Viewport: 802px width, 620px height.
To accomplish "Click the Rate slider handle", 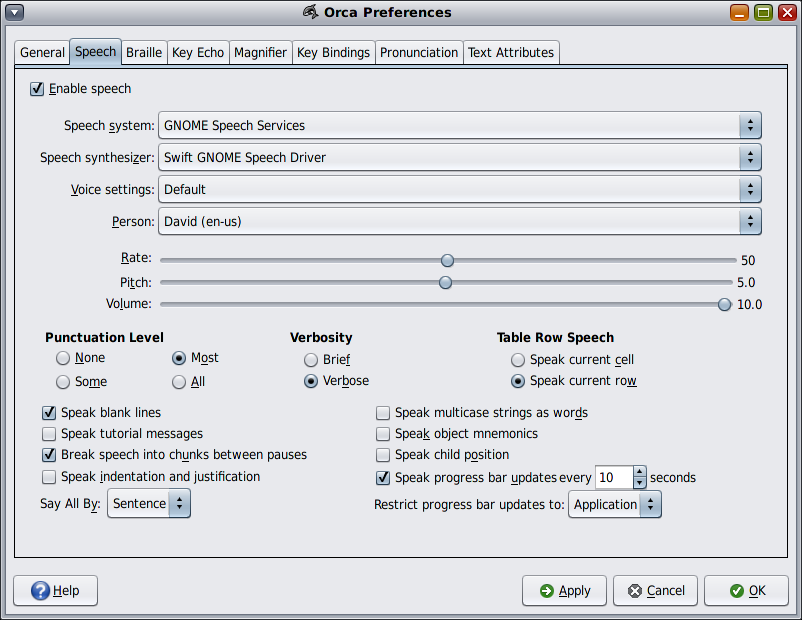I will [447, 260].
